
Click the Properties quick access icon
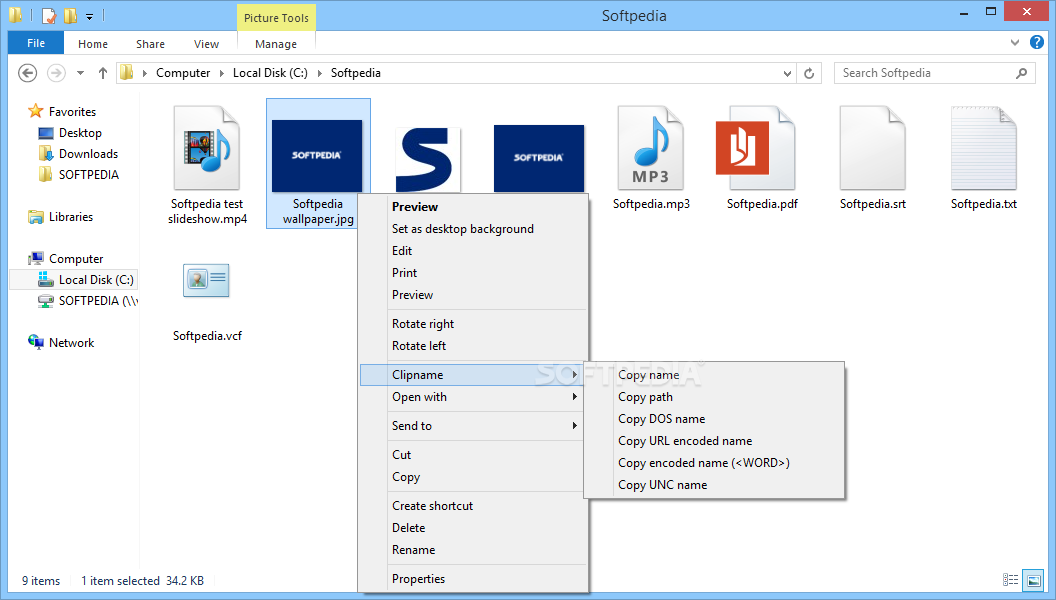(49, 15)
